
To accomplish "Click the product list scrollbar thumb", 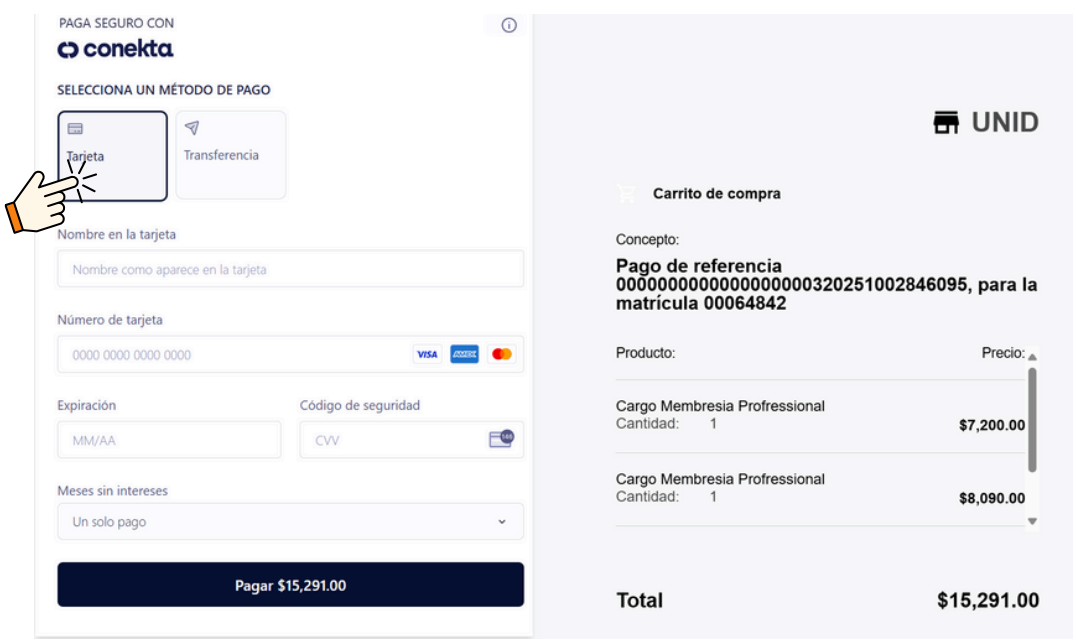I will click(x=1032, y=418).
